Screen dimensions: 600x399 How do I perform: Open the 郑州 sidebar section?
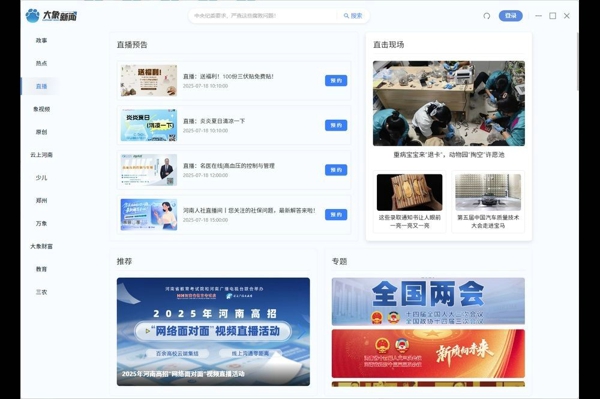click(x=41, y=200)
